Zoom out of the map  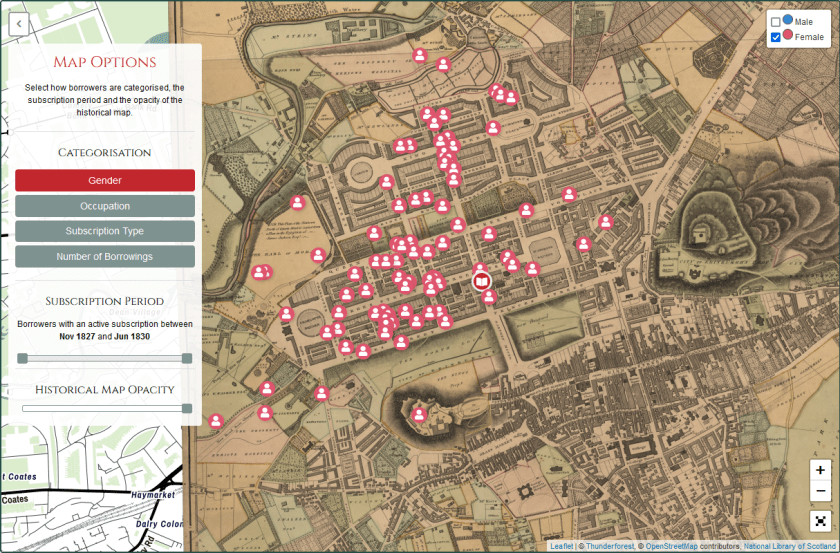[820, 491]
